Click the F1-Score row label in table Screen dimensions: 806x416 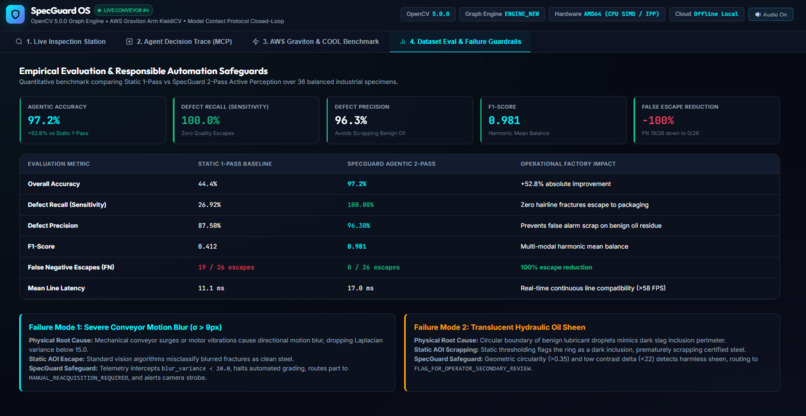pyautogui.click(x=41, y=247)
